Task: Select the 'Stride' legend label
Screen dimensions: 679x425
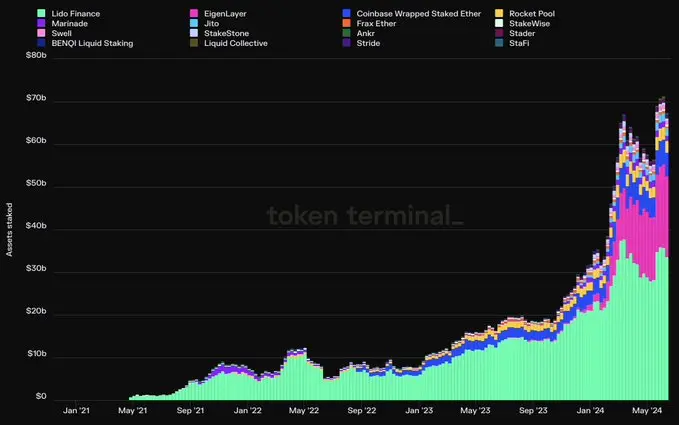Action: pyautogui.click(x=368, y=43)
